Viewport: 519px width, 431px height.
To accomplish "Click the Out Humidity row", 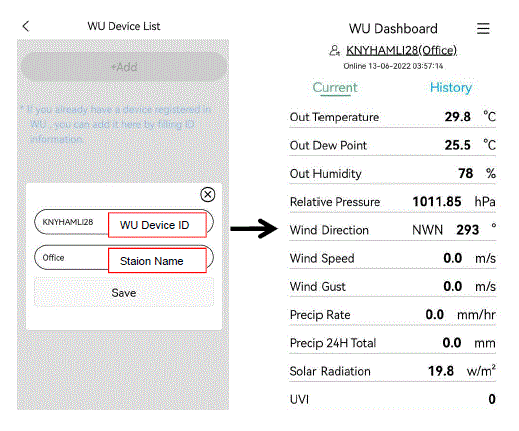I will click(x=392, y=174).
